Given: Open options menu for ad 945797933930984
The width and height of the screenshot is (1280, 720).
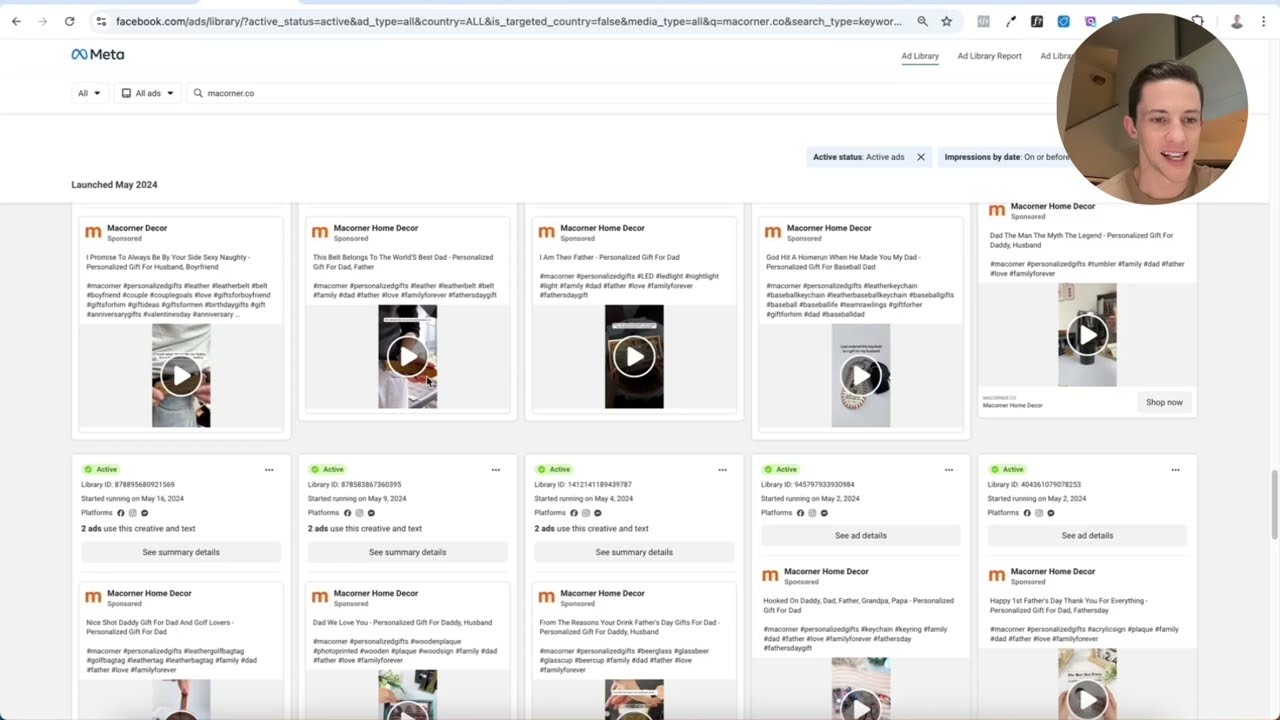Looking at the screenshot, I should tap(949, 469).
